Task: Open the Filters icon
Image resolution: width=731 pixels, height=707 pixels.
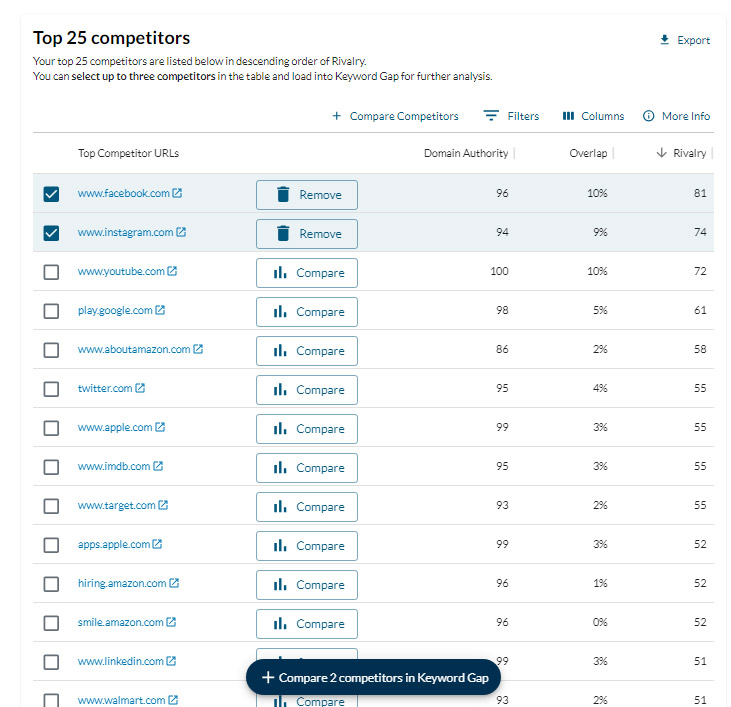Action: [491, 116]
